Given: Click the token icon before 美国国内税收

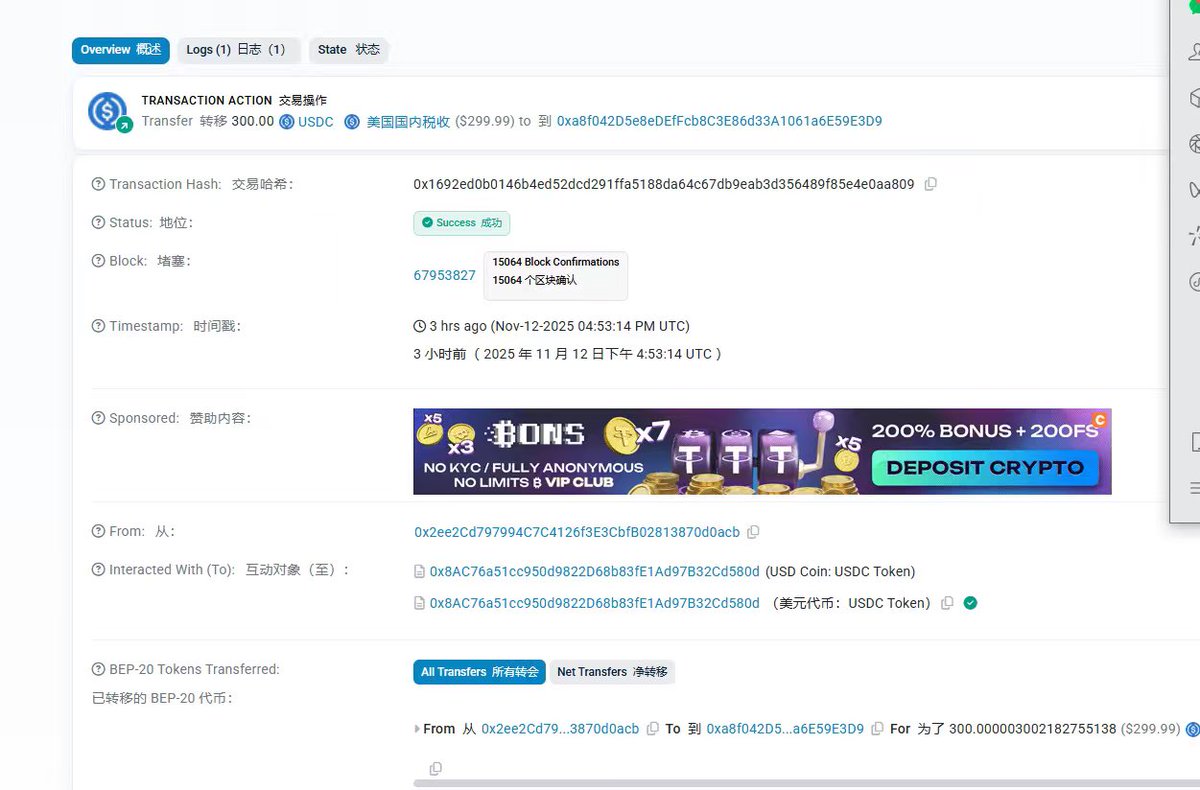Looking at the screenshot, I should [352, 122].
